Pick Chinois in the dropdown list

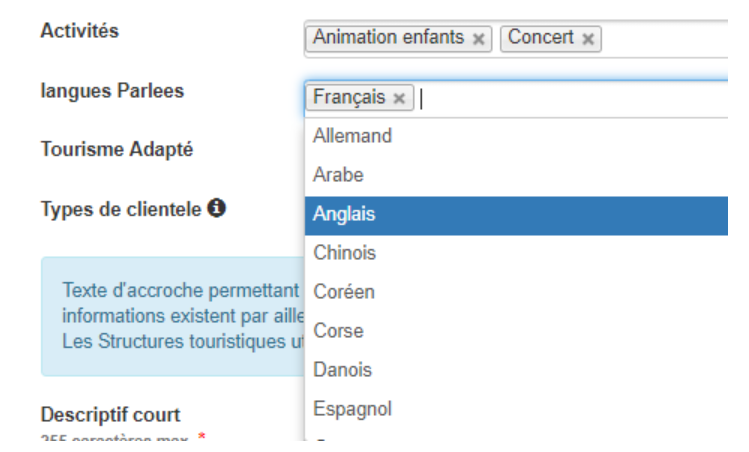click(x=516, y=253)
